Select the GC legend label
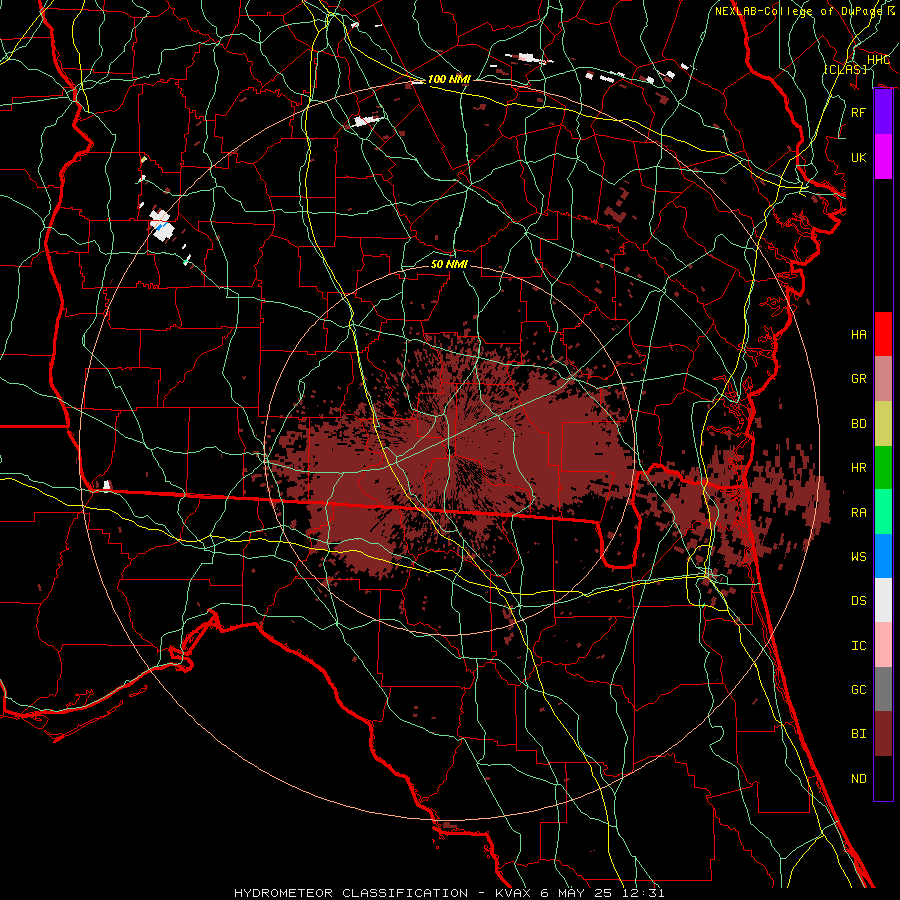 click(859, 690)
